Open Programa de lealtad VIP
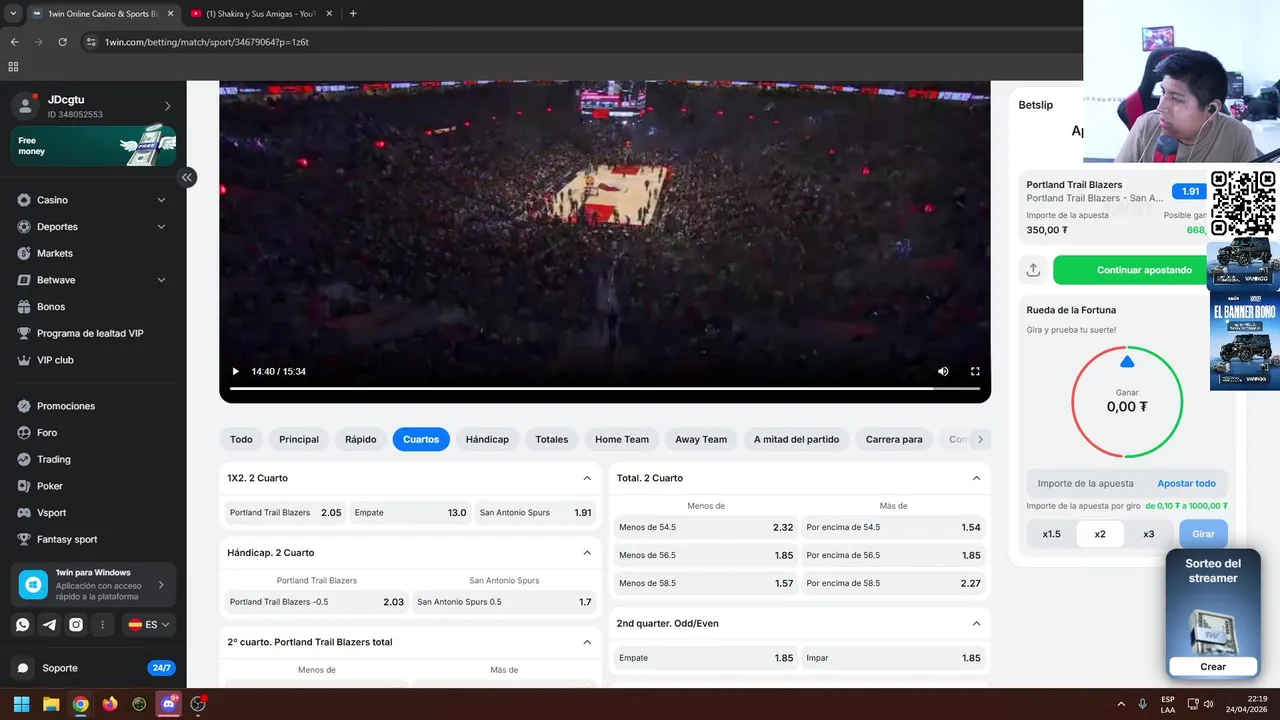This screenshot has width=1280, height=720. pyautogui.click(x=90, y=333)
